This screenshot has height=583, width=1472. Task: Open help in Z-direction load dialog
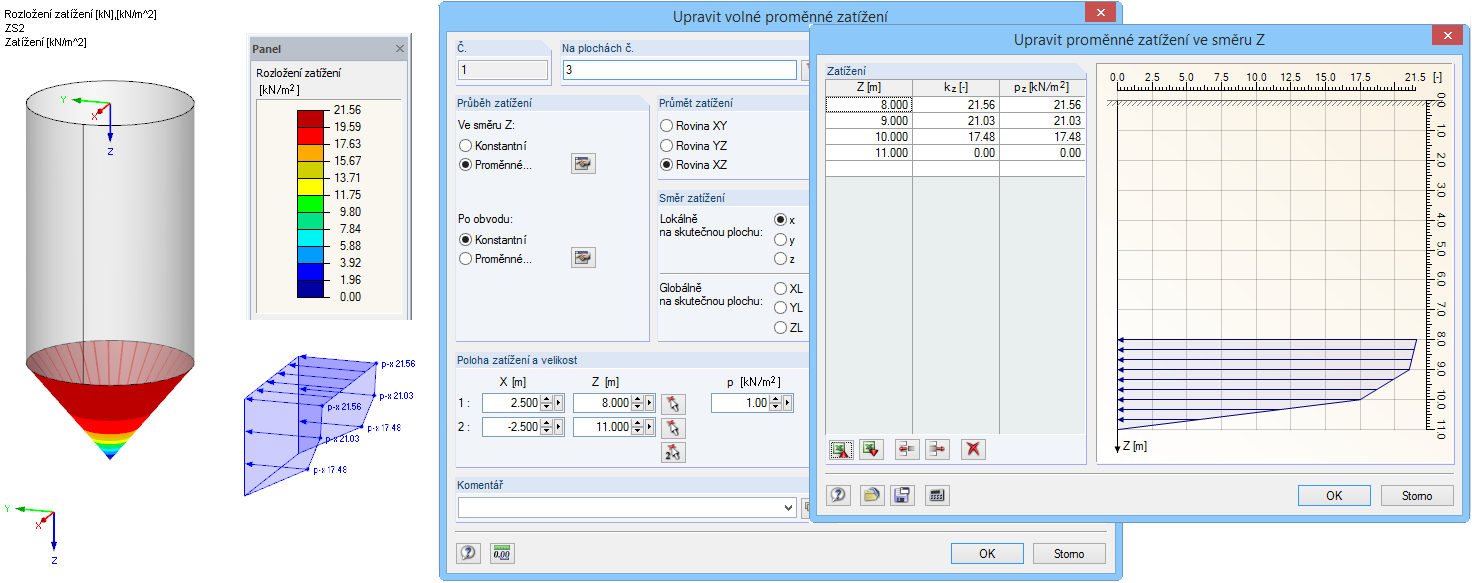(x=840, y=495)
